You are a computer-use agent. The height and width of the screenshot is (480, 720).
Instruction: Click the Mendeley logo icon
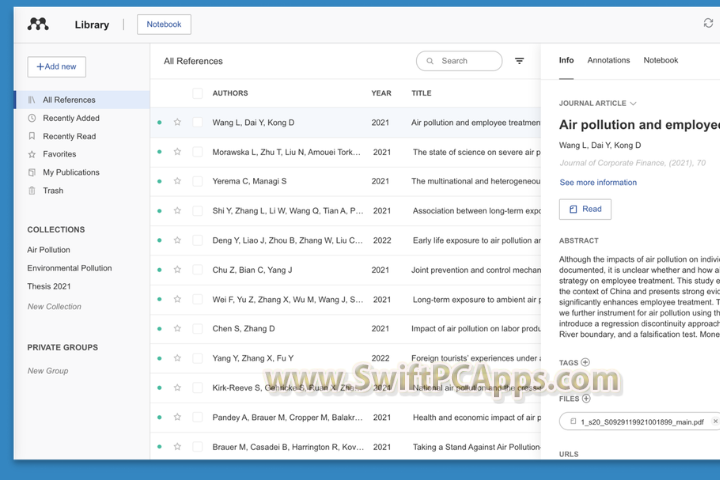(38, 24)
